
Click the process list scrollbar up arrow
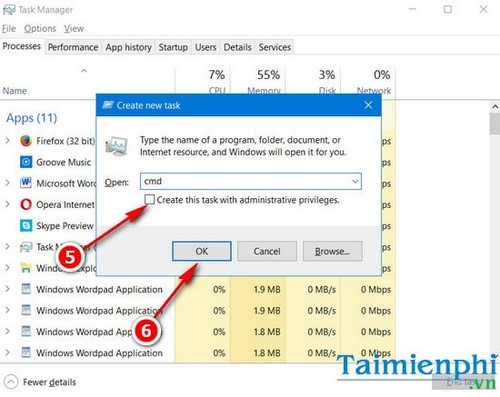[495, 107]
